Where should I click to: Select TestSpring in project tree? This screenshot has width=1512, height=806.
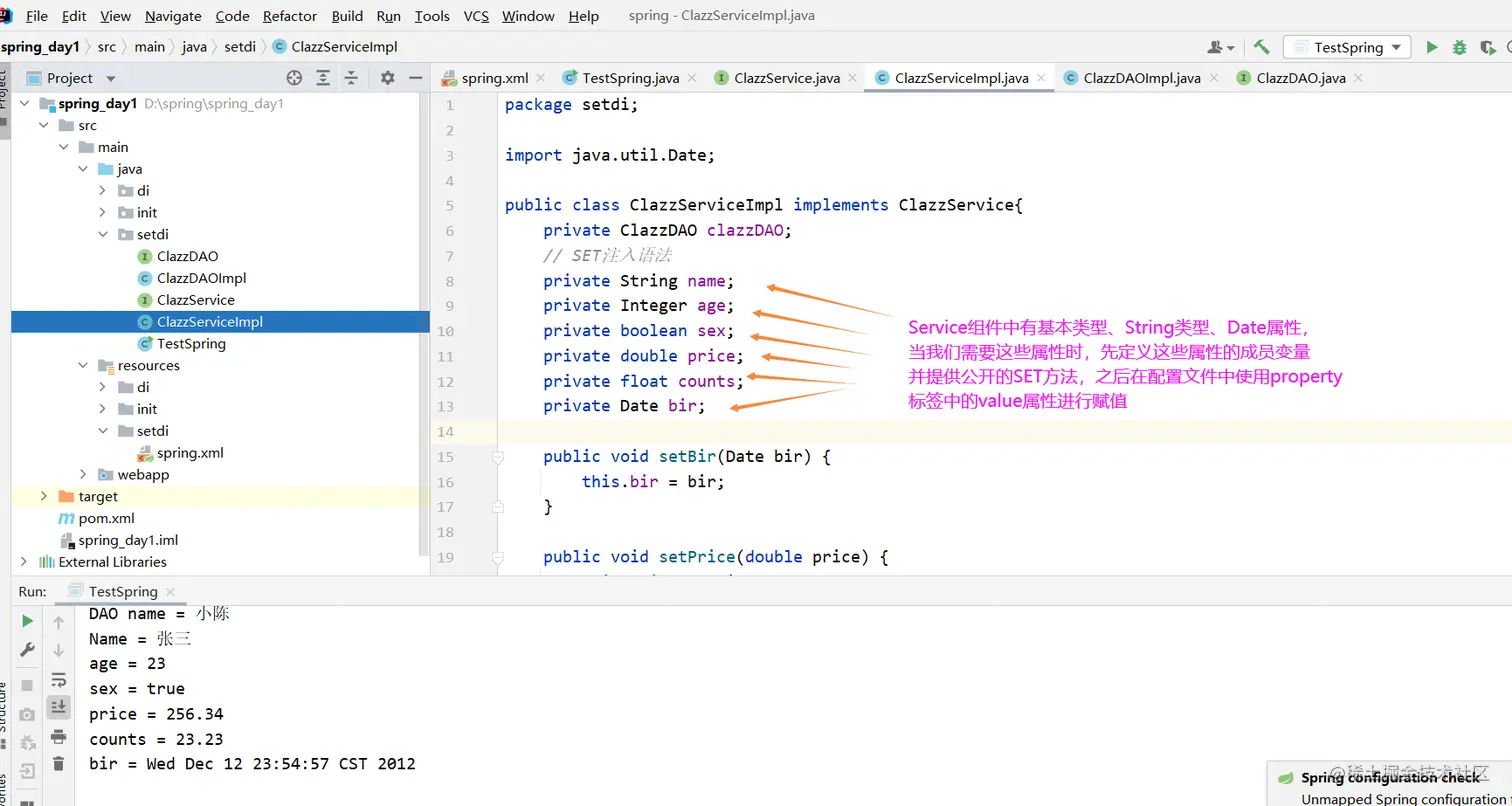(x=191, y=344)
